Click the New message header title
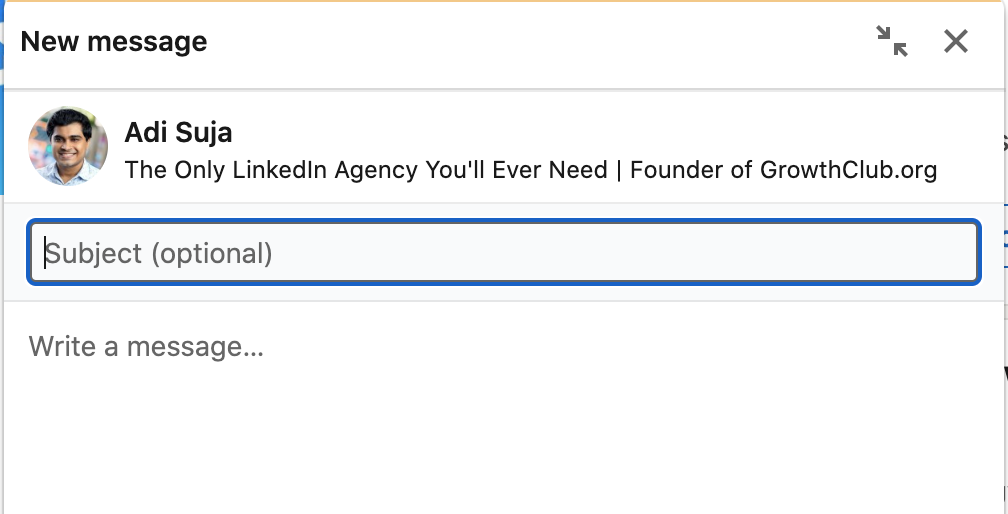Viewport: 1008px width, 514px height. click(114, 42)
